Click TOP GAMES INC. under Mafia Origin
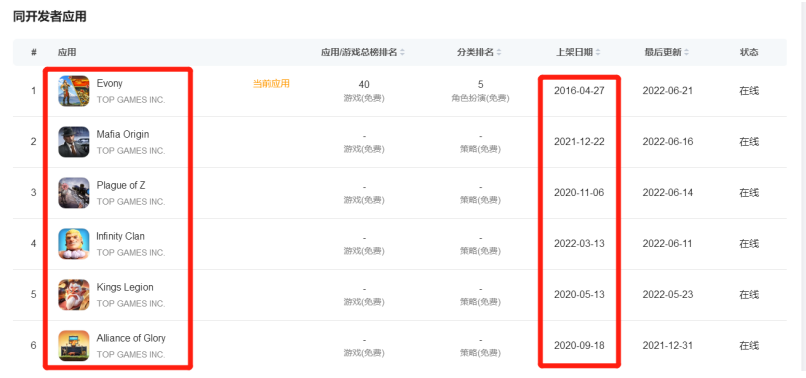Viewport: 806px width, 378px height. pos(131,151)
